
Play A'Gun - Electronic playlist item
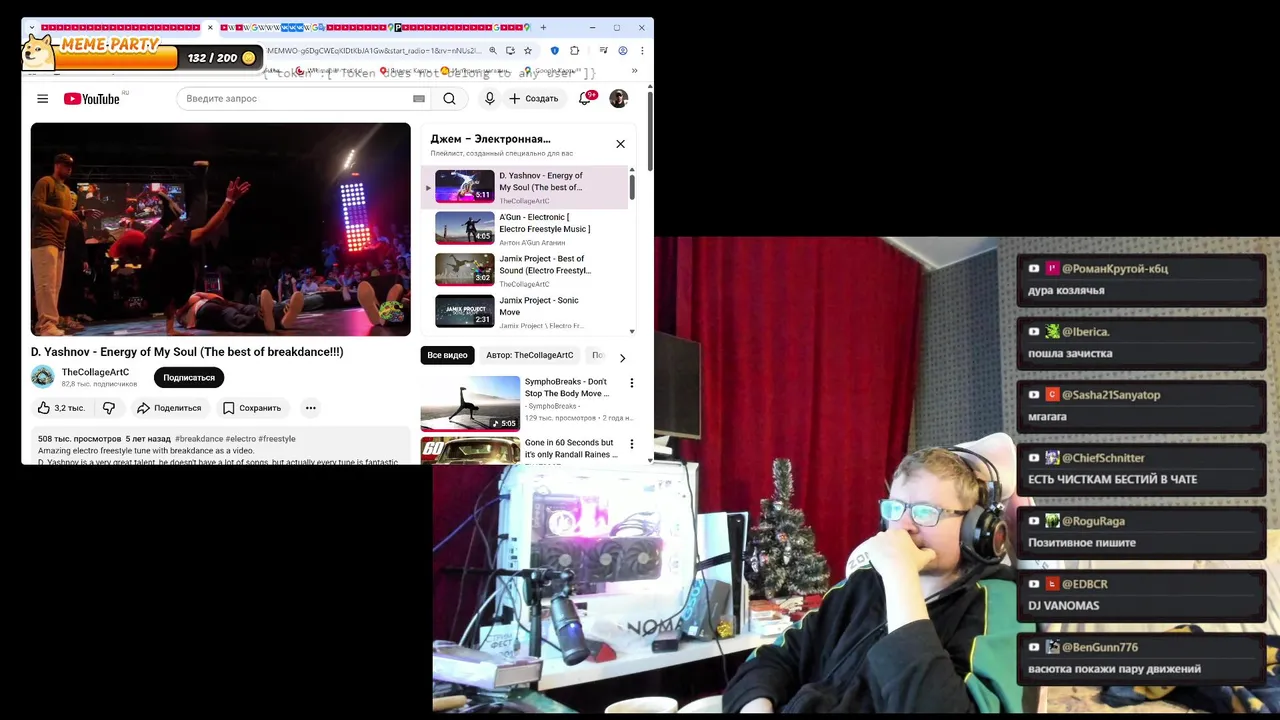[x=525, y=228]
